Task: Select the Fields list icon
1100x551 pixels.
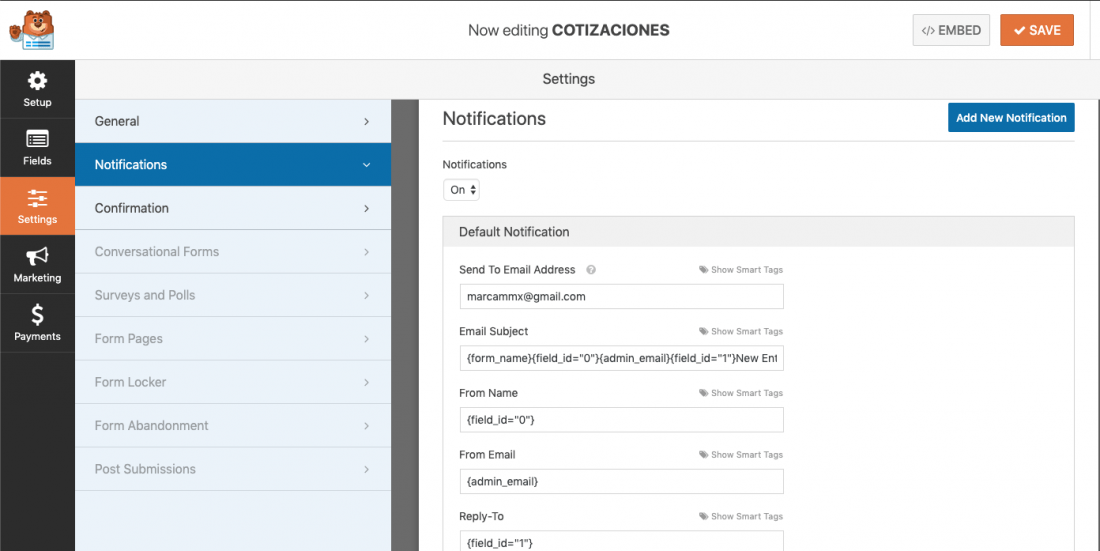Action: coord(37,139)
